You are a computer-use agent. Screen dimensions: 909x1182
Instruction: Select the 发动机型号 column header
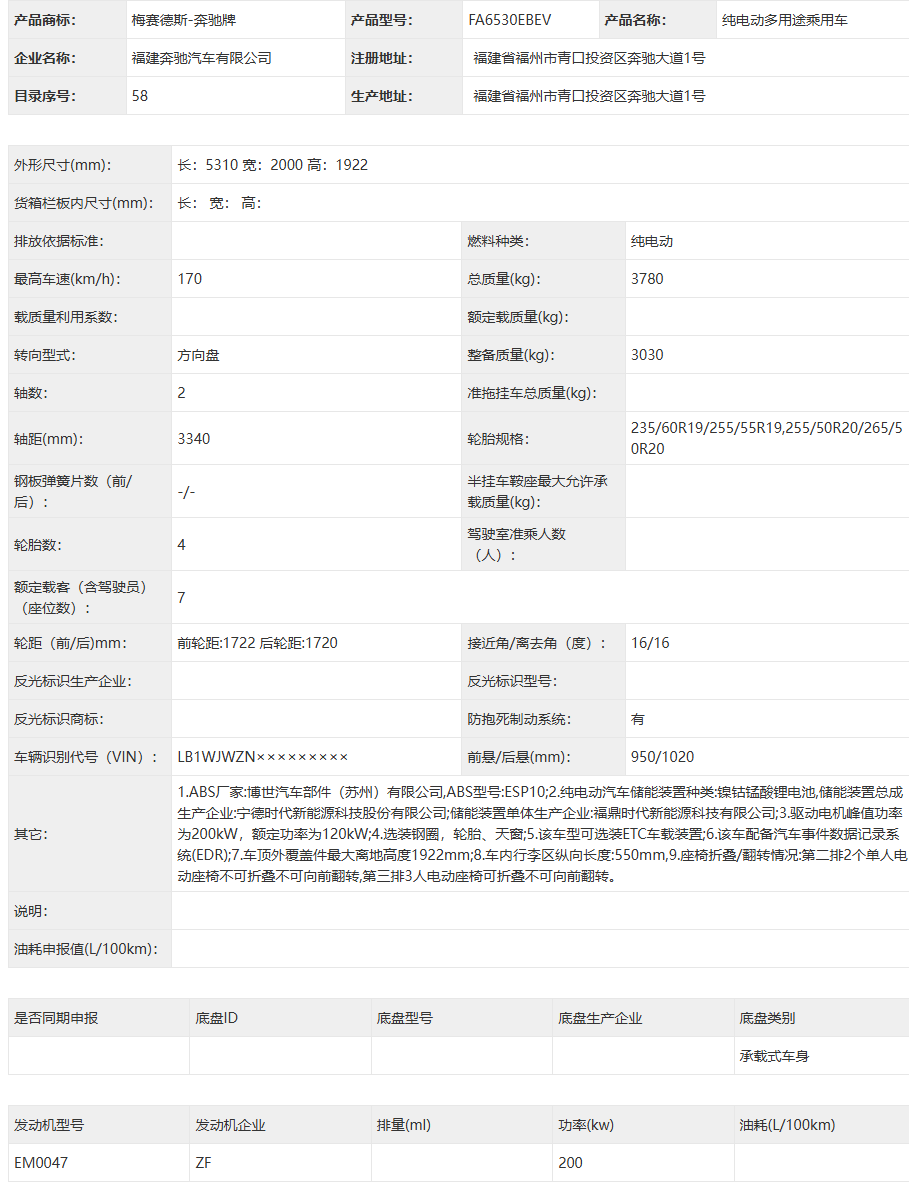(49, 1125)
